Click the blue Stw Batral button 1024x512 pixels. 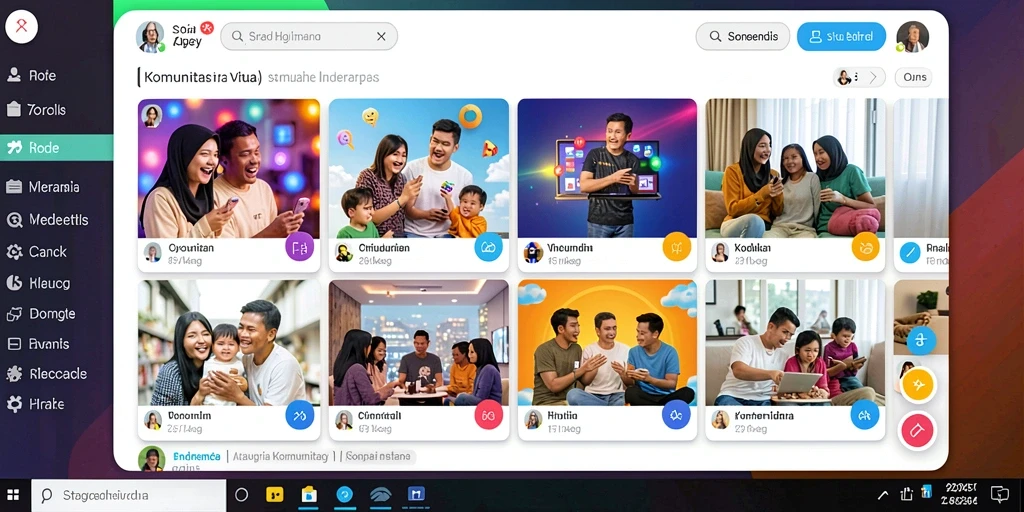pyautogui.click(x=841, y=37)
